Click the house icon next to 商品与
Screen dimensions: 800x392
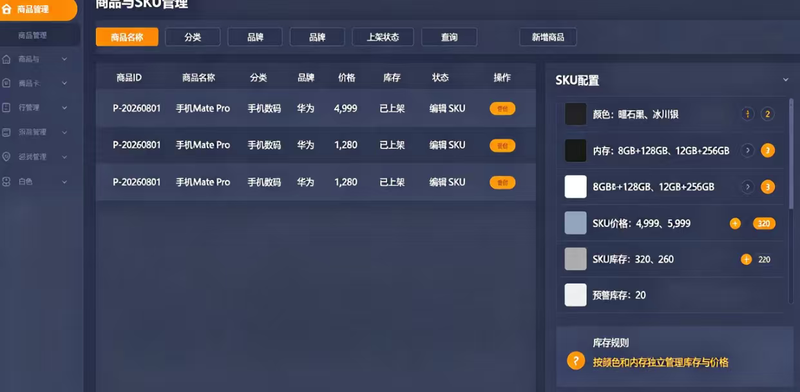coord(6,59)
